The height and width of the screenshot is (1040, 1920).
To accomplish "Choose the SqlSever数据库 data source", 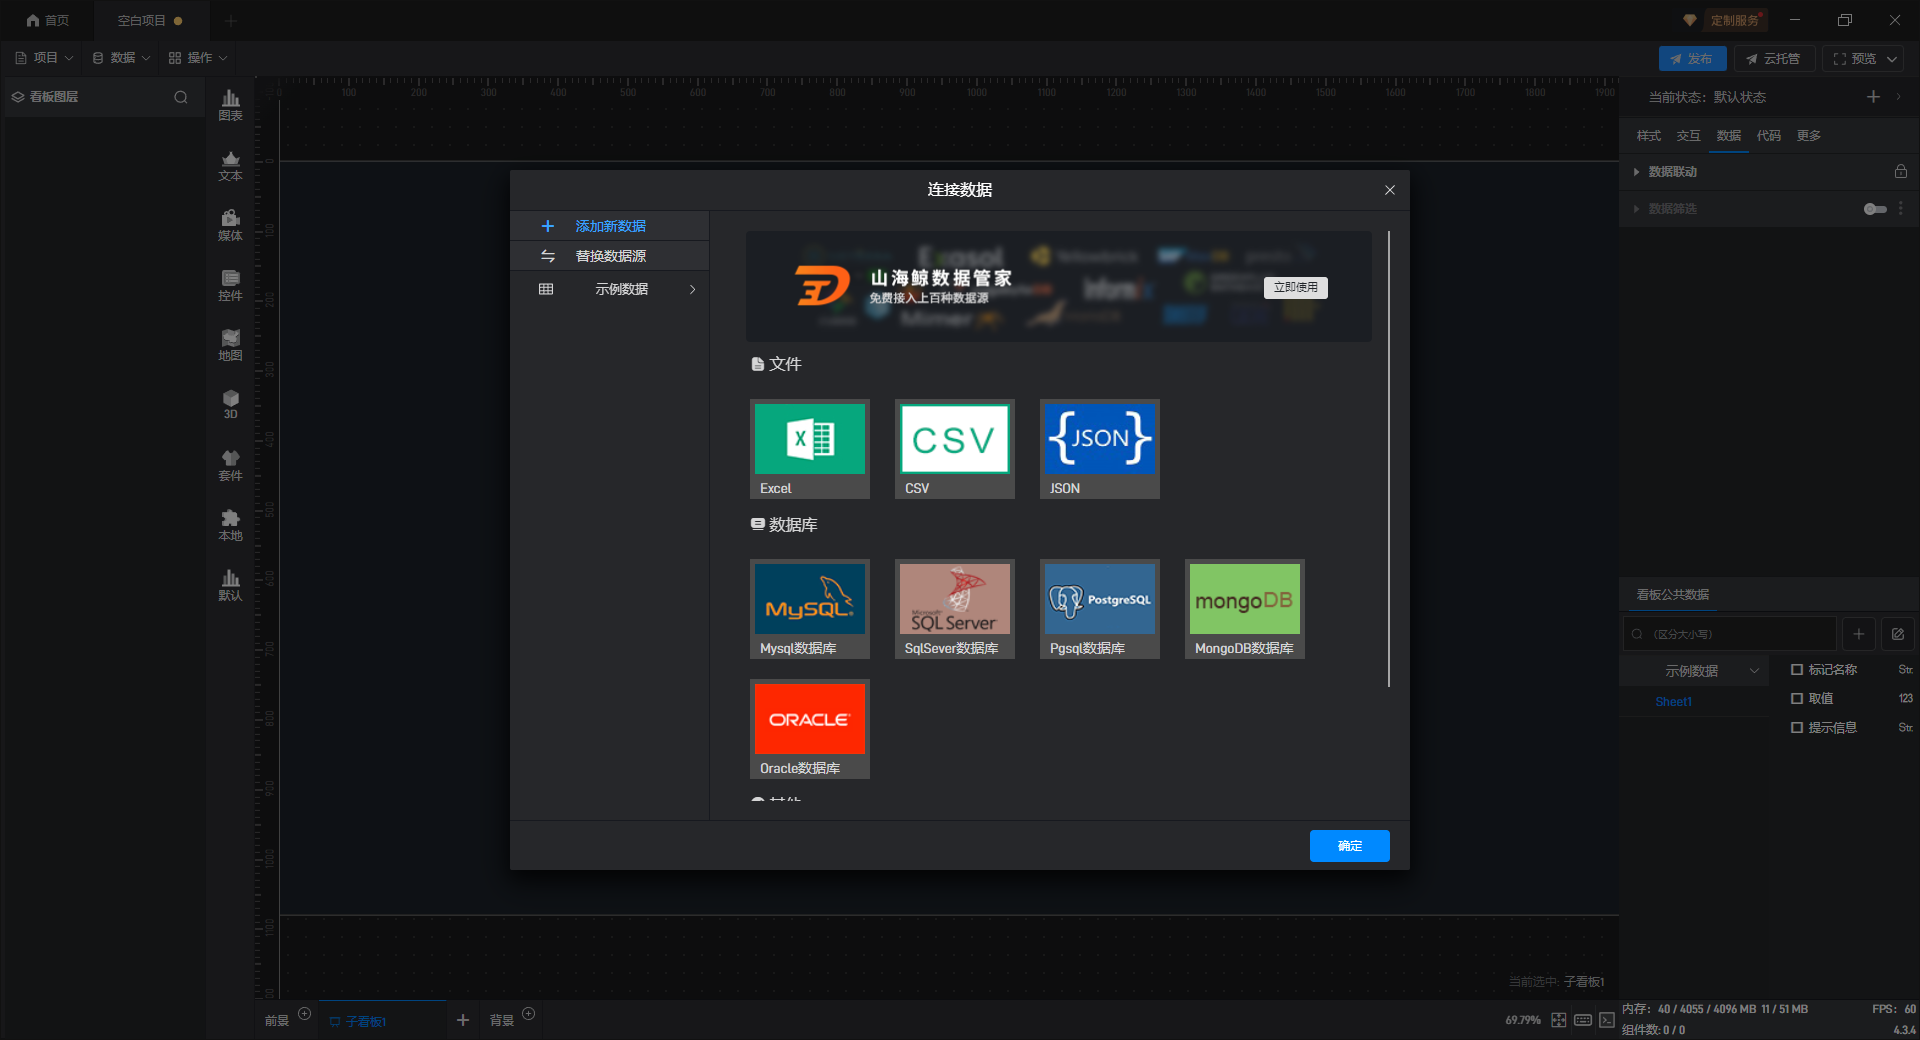I will tap(955, 609).
